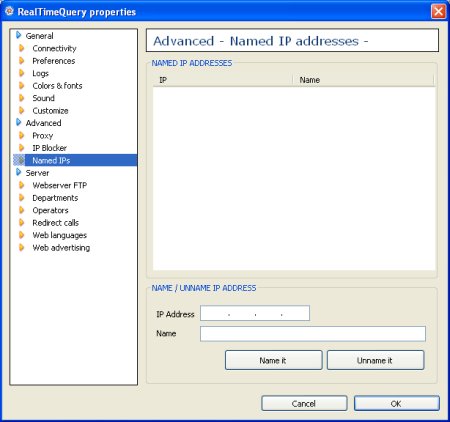Close the RealTimeQuery properties window

(x=438, y=12)
